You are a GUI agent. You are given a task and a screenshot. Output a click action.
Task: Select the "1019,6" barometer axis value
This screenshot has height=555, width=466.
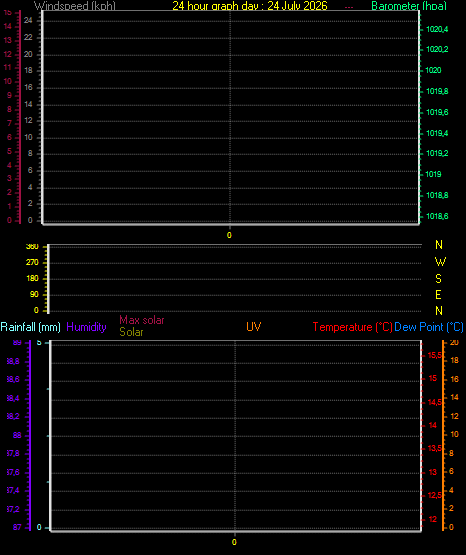pos(437,112)
